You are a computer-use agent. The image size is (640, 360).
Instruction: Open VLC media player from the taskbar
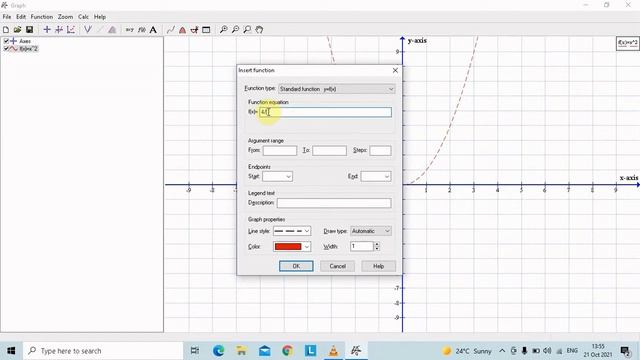333,351
